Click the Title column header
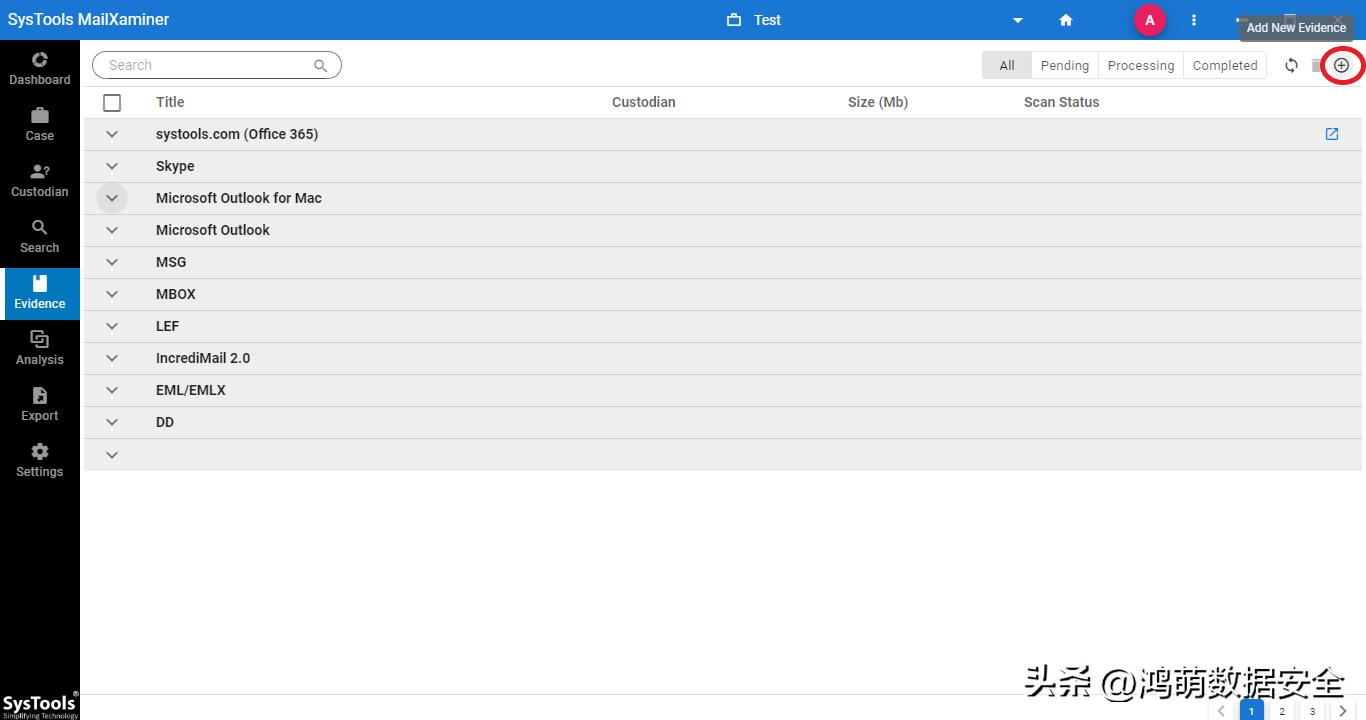Image resolution: width=1366 pixels, height=720 pixels. tap(170, 102)
